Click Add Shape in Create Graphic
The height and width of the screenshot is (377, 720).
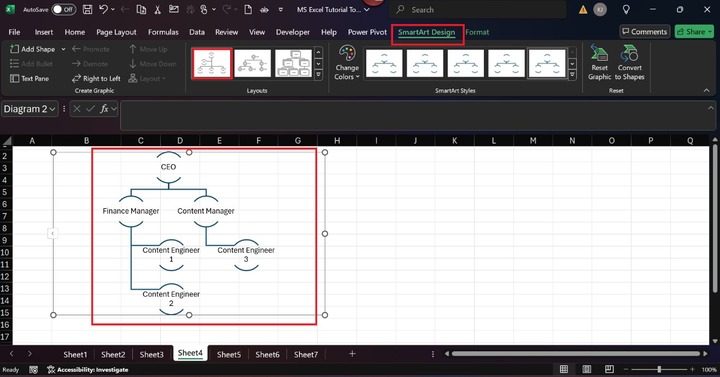point(33,49)
